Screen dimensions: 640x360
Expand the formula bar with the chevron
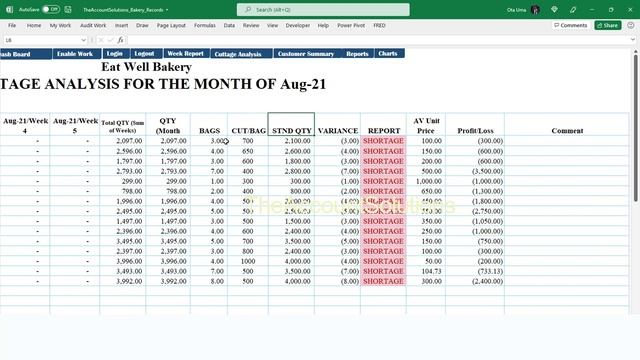pos(633,40)
